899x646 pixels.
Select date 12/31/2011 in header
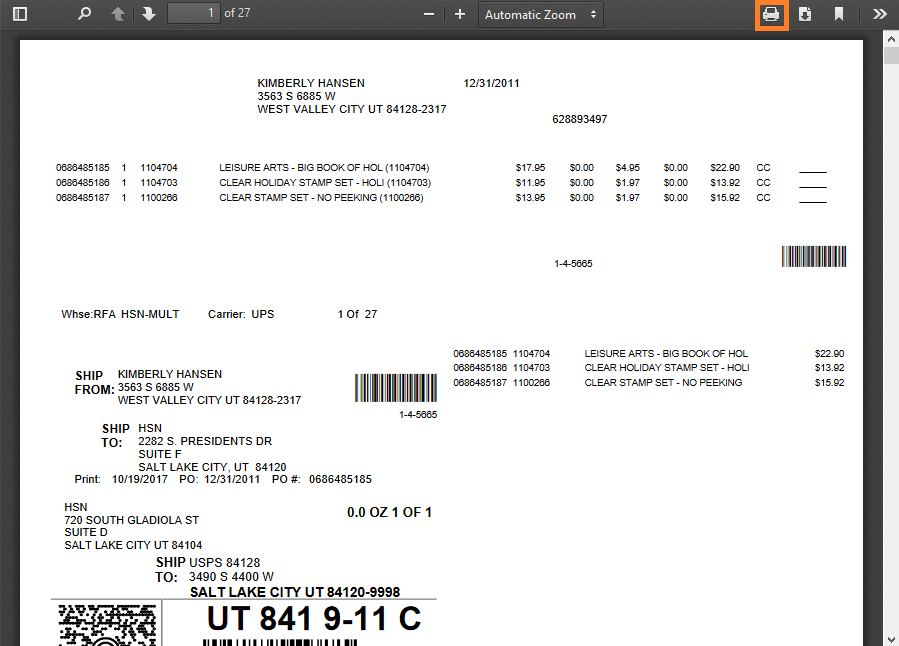click(x=491, y=83)
